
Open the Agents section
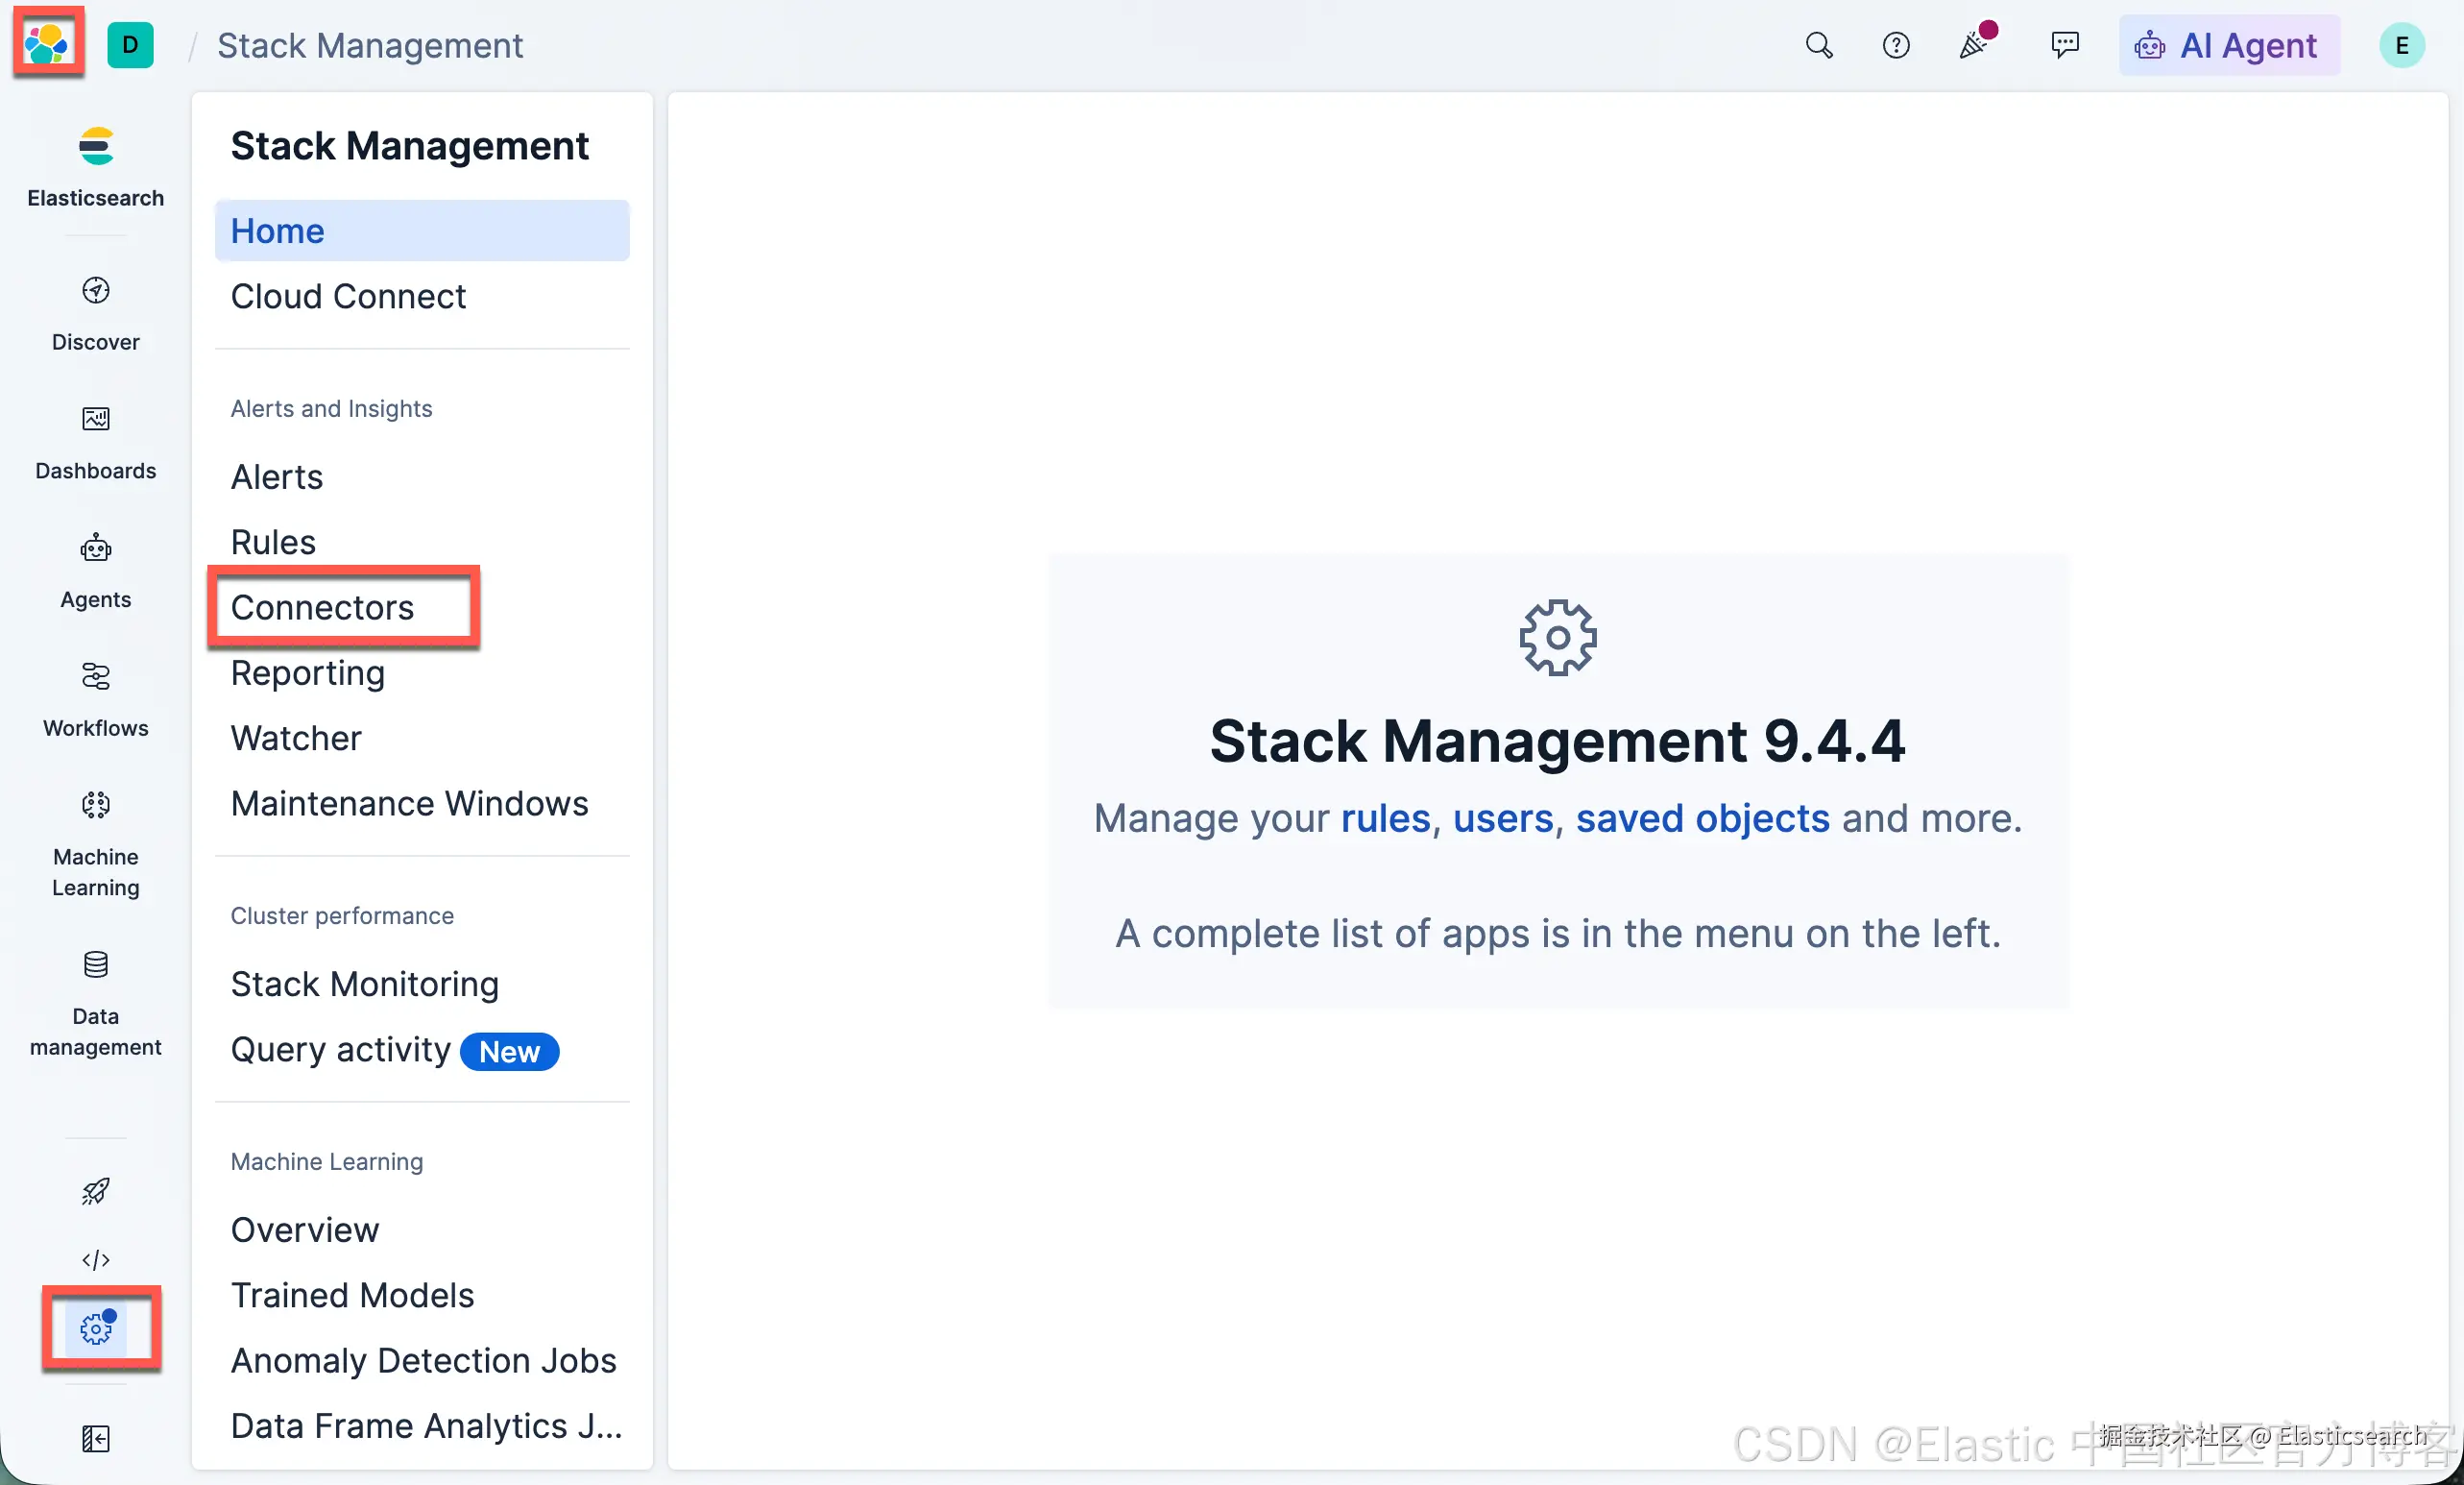pos(96,572)
